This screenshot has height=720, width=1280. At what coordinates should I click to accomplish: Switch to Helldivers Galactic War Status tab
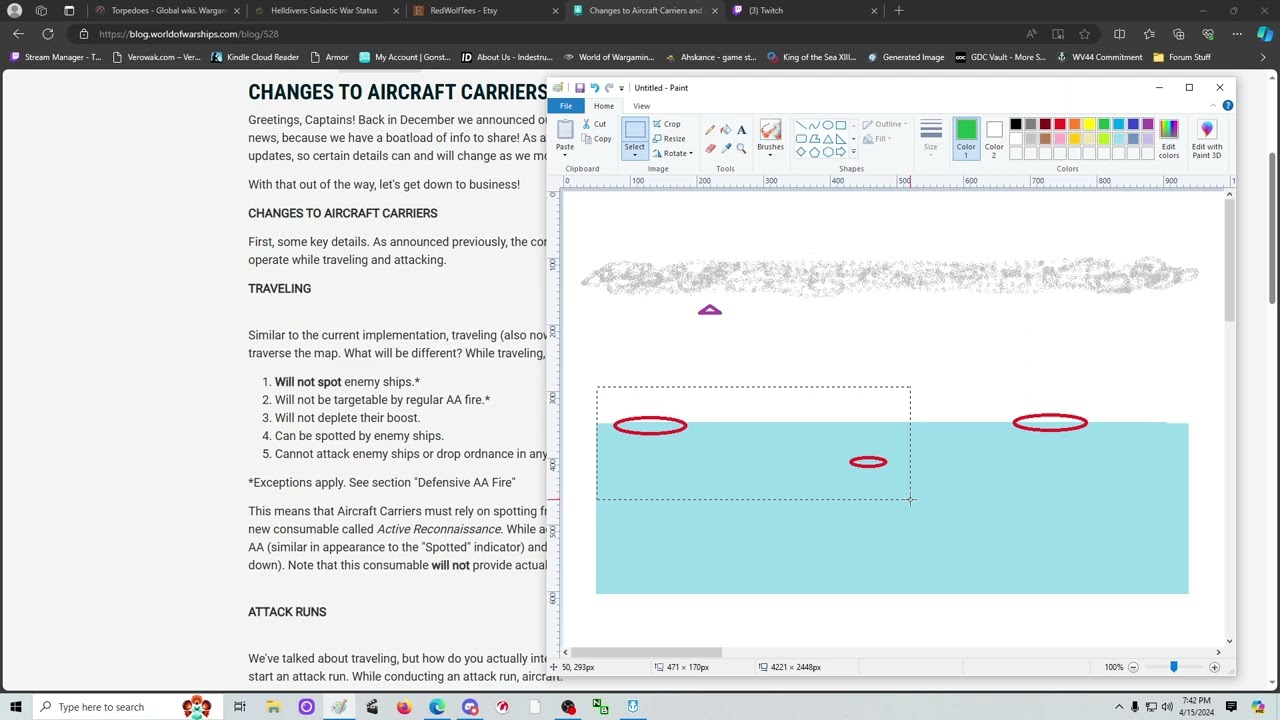[325, 10]
